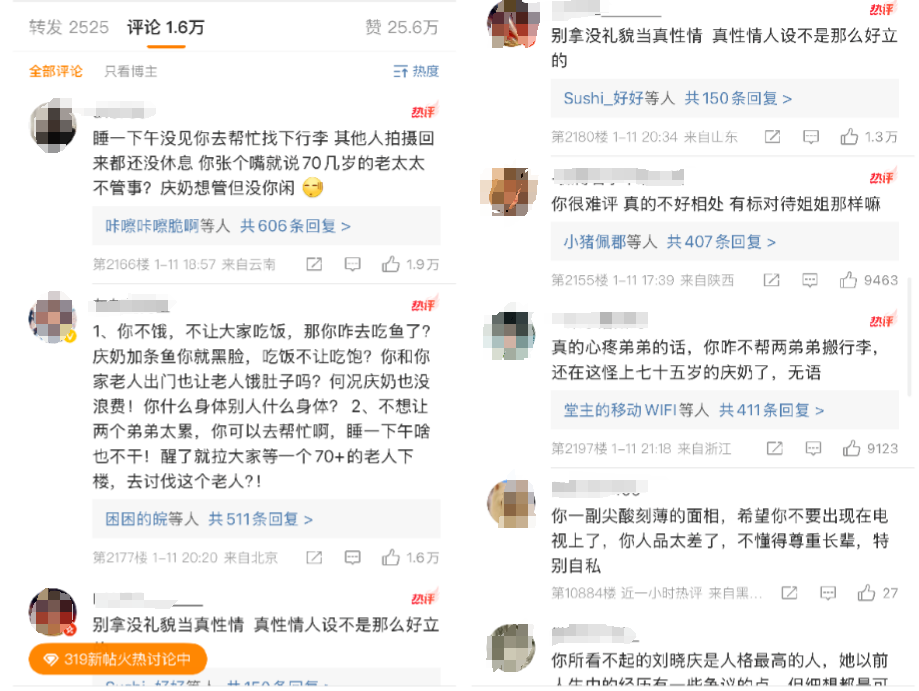Like the comment showing 9463 likes
919x691 pixels.
pos(848,280)
